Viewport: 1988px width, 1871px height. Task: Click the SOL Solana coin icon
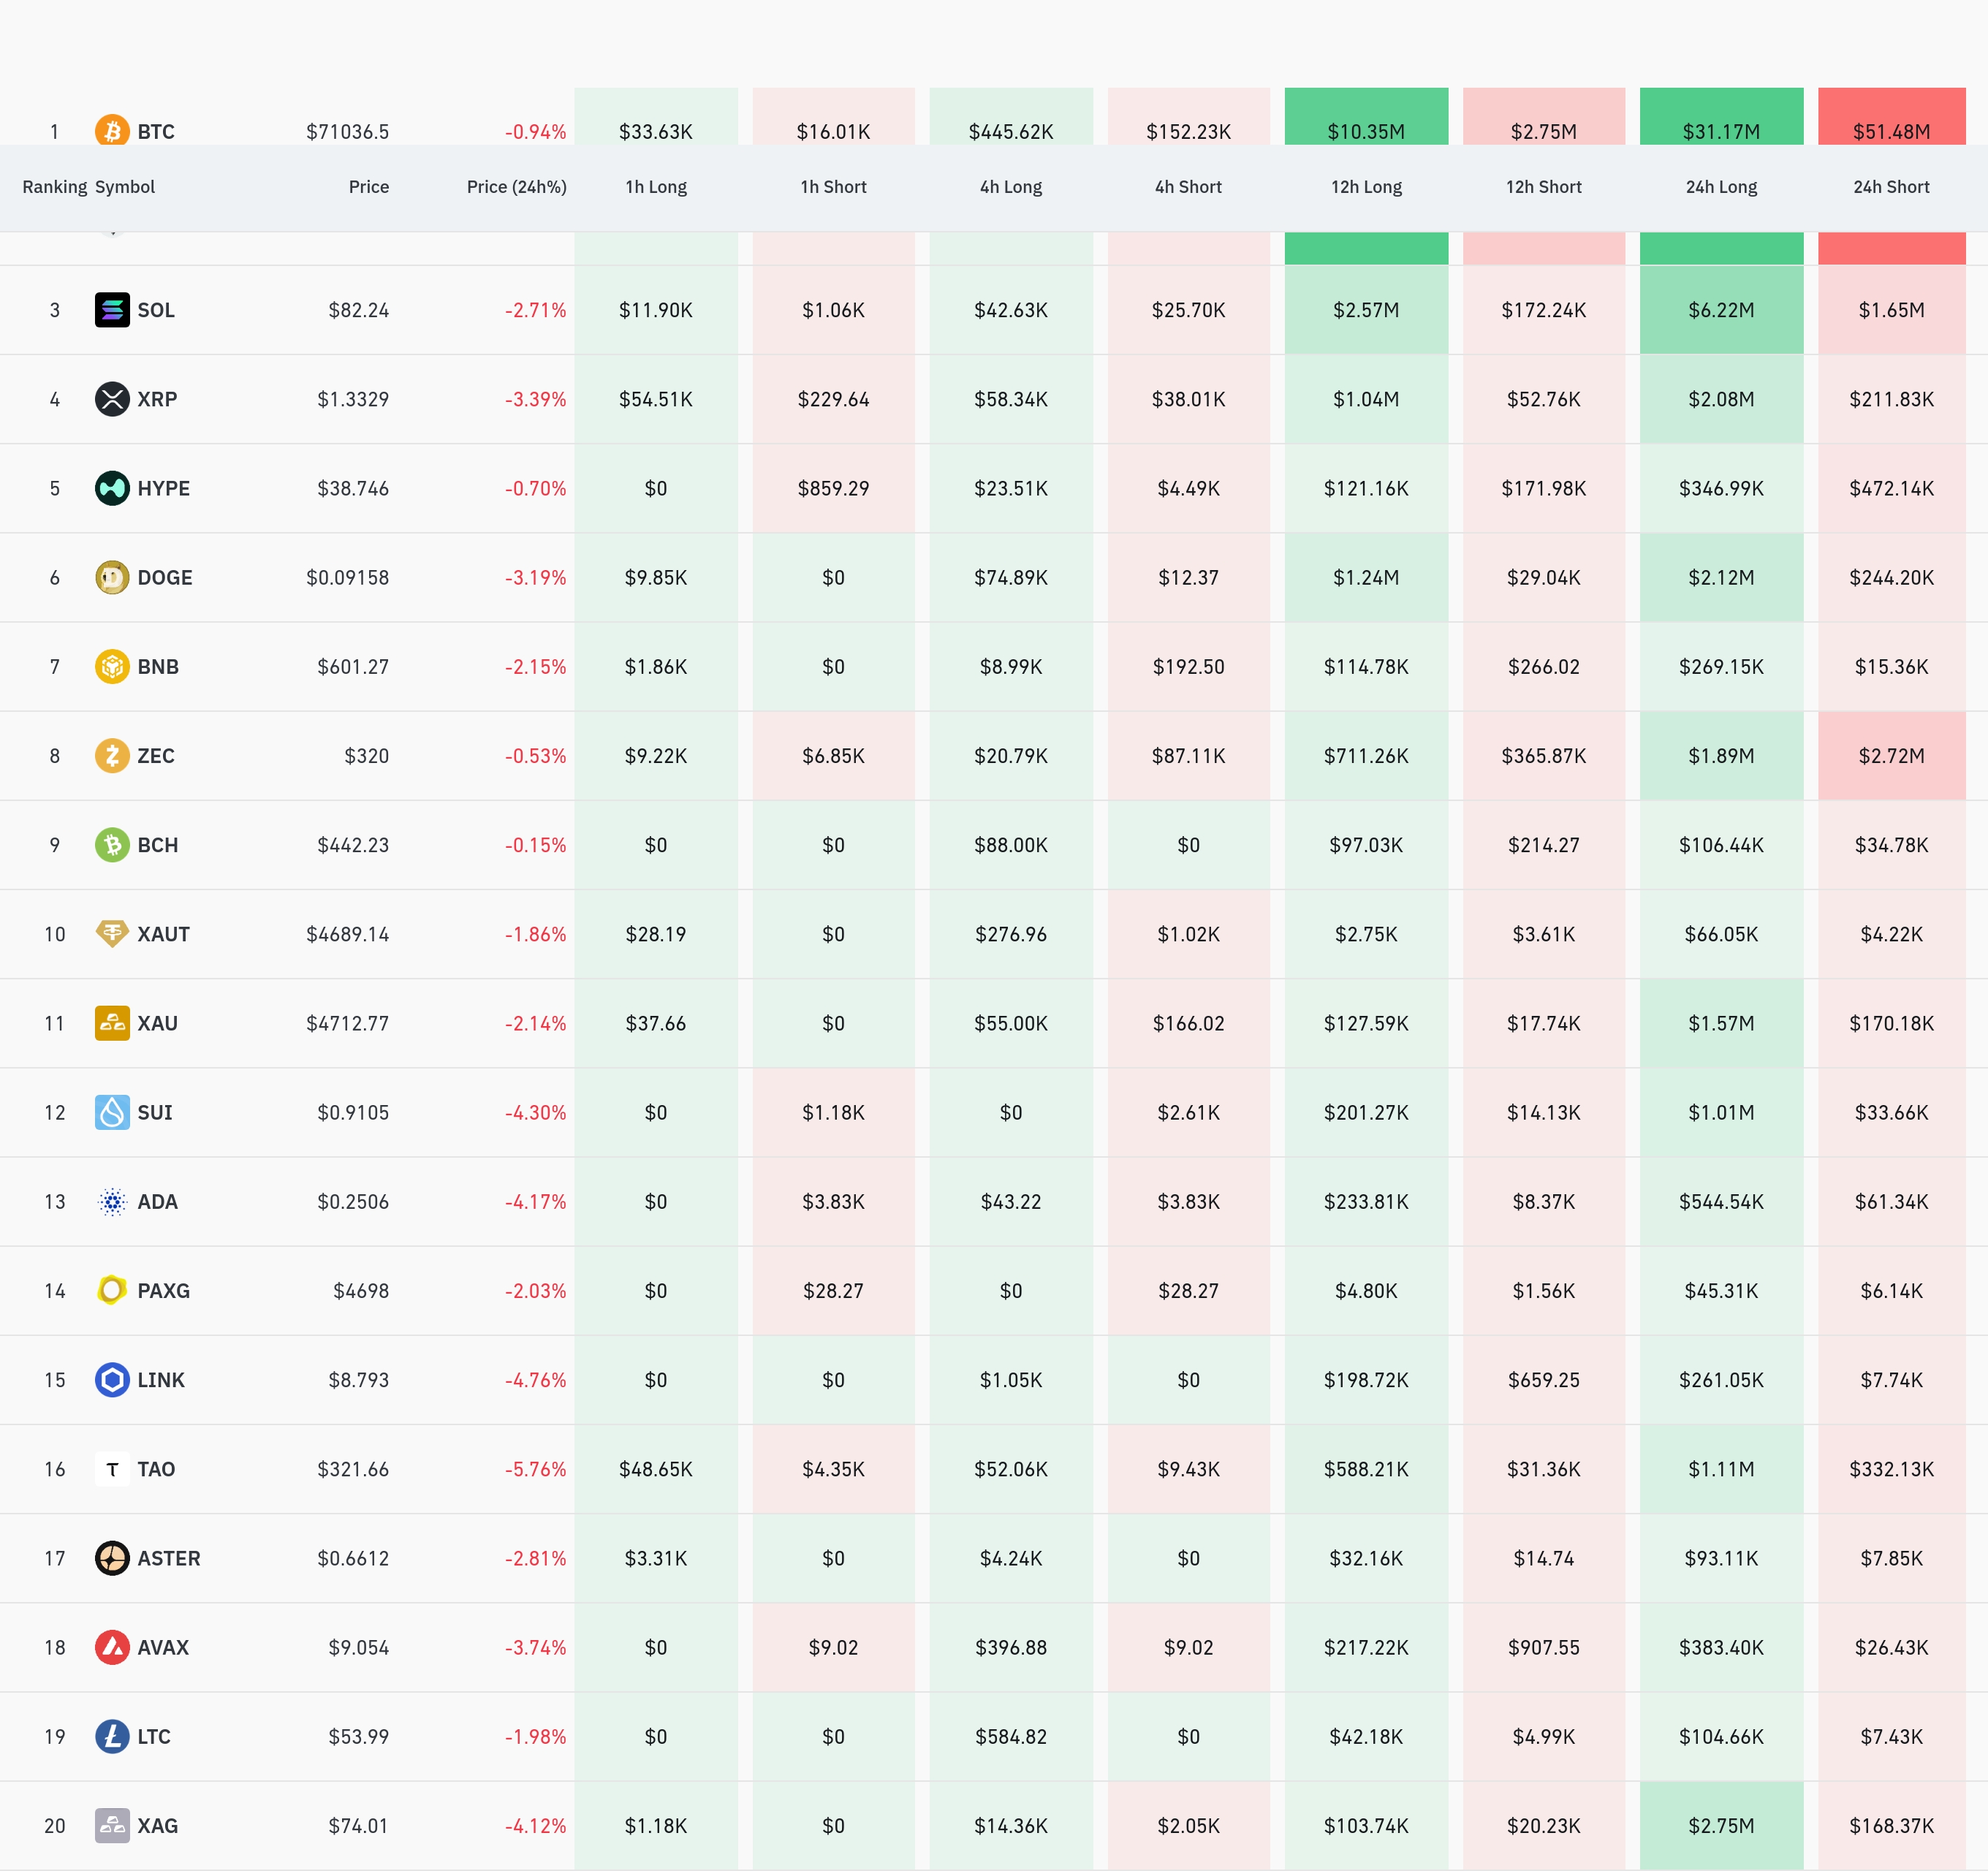112,310
